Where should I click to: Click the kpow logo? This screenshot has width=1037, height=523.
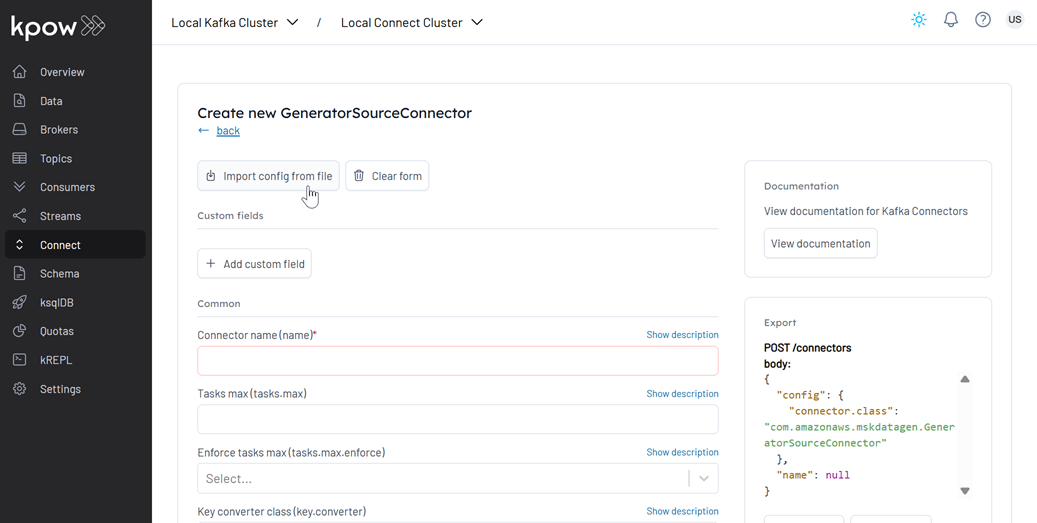pyautogui.click(x=58, y=27)
